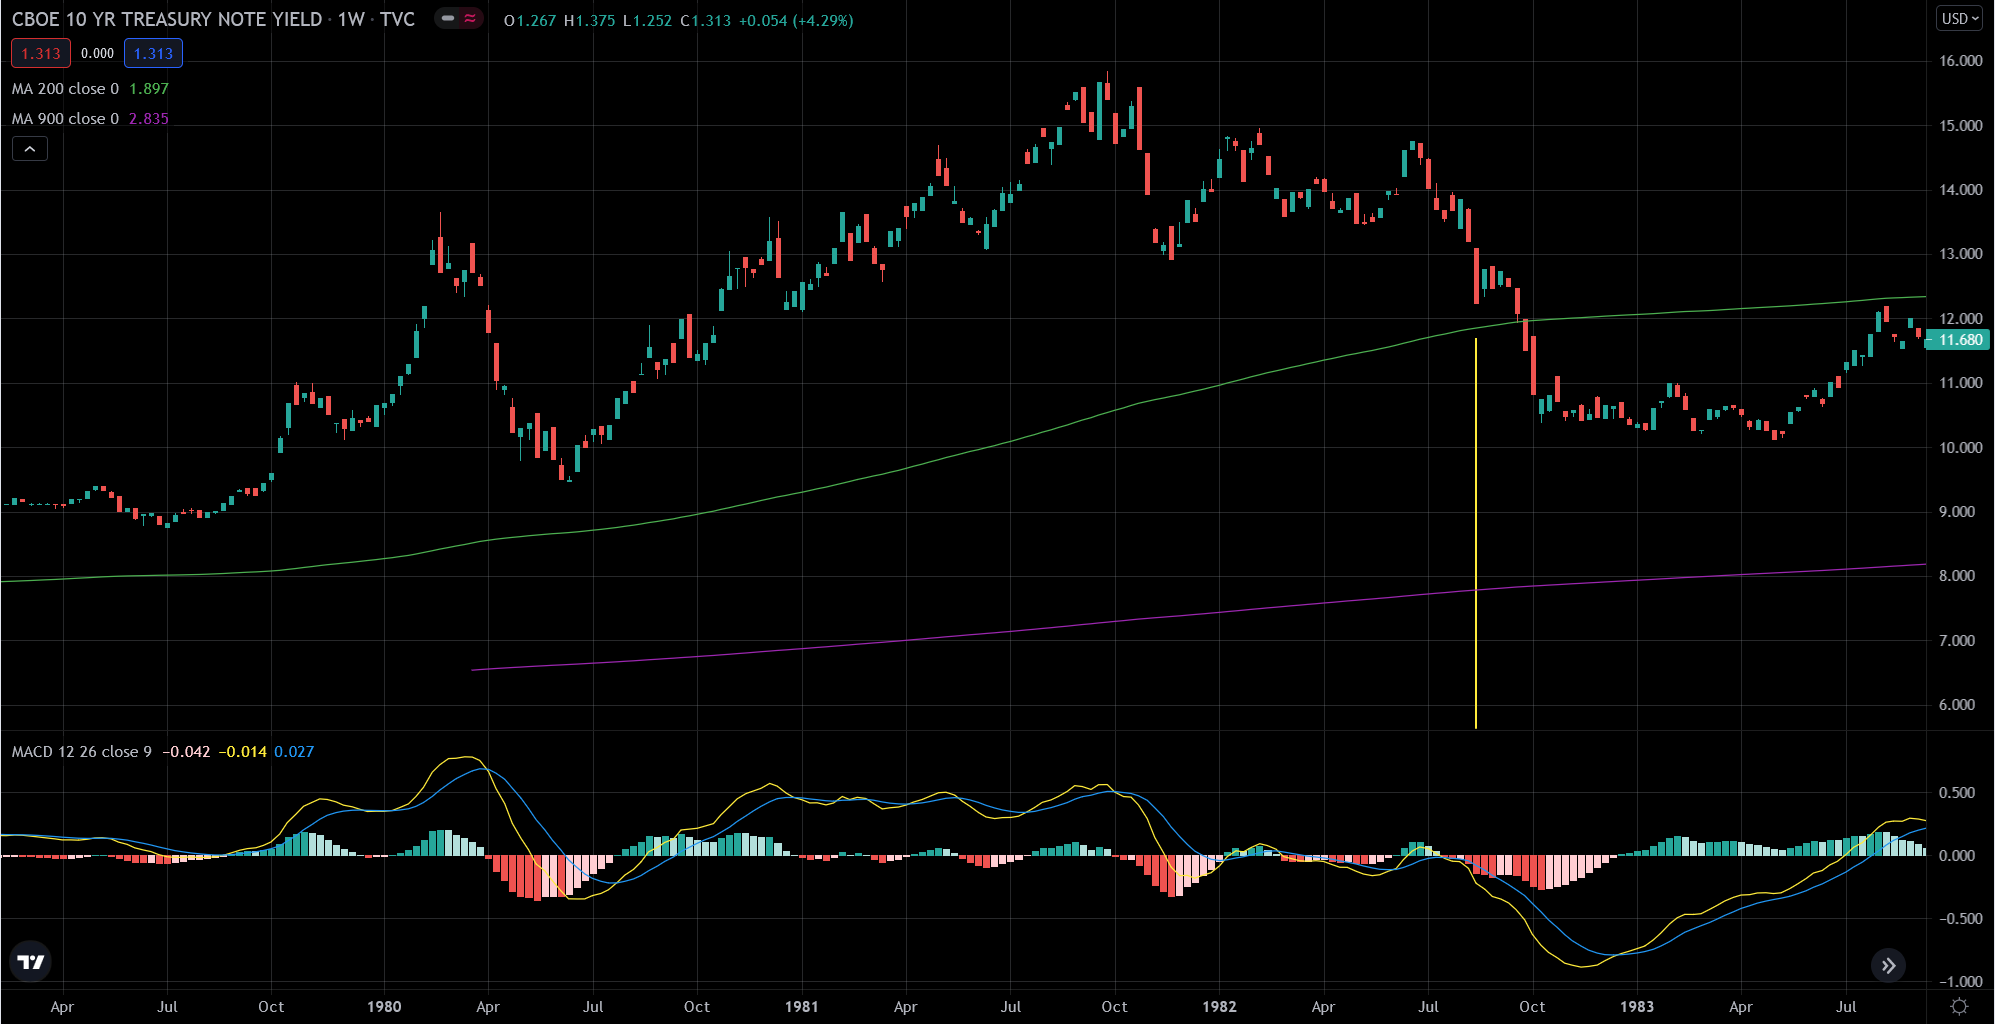Jump to latest bar with double-arrow button
1995x1024 pixels.
coord(1888,965)
